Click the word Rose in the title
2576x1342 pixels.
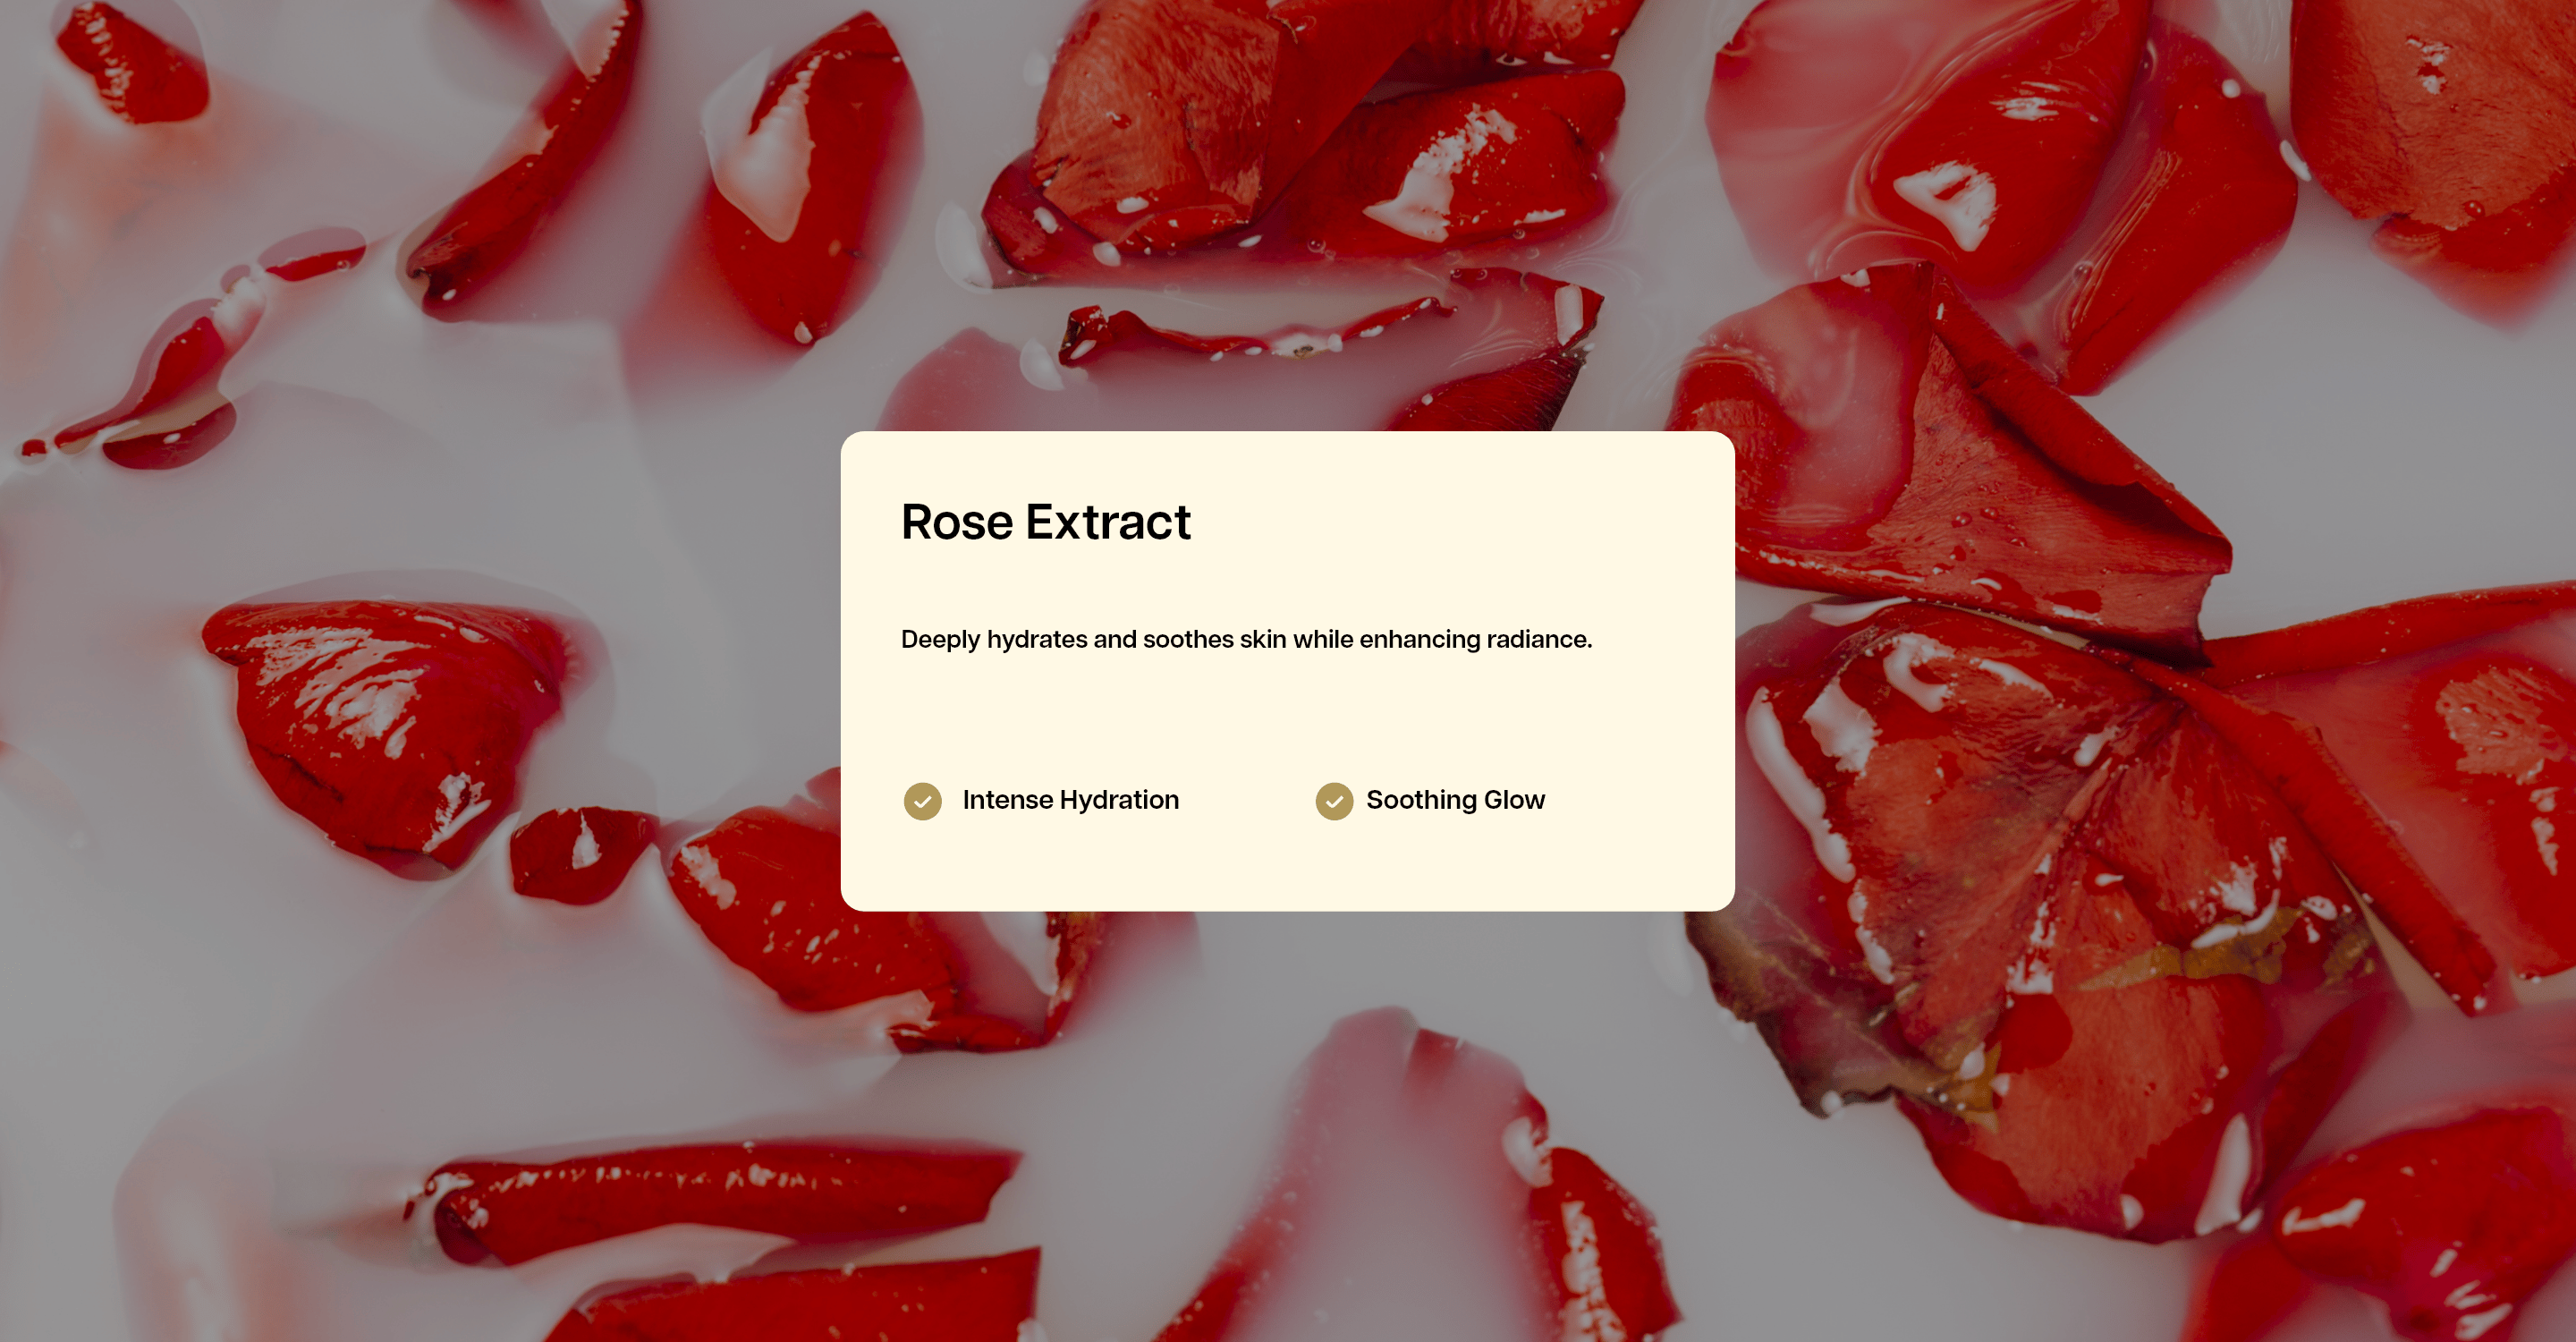(x=957, y=522)
